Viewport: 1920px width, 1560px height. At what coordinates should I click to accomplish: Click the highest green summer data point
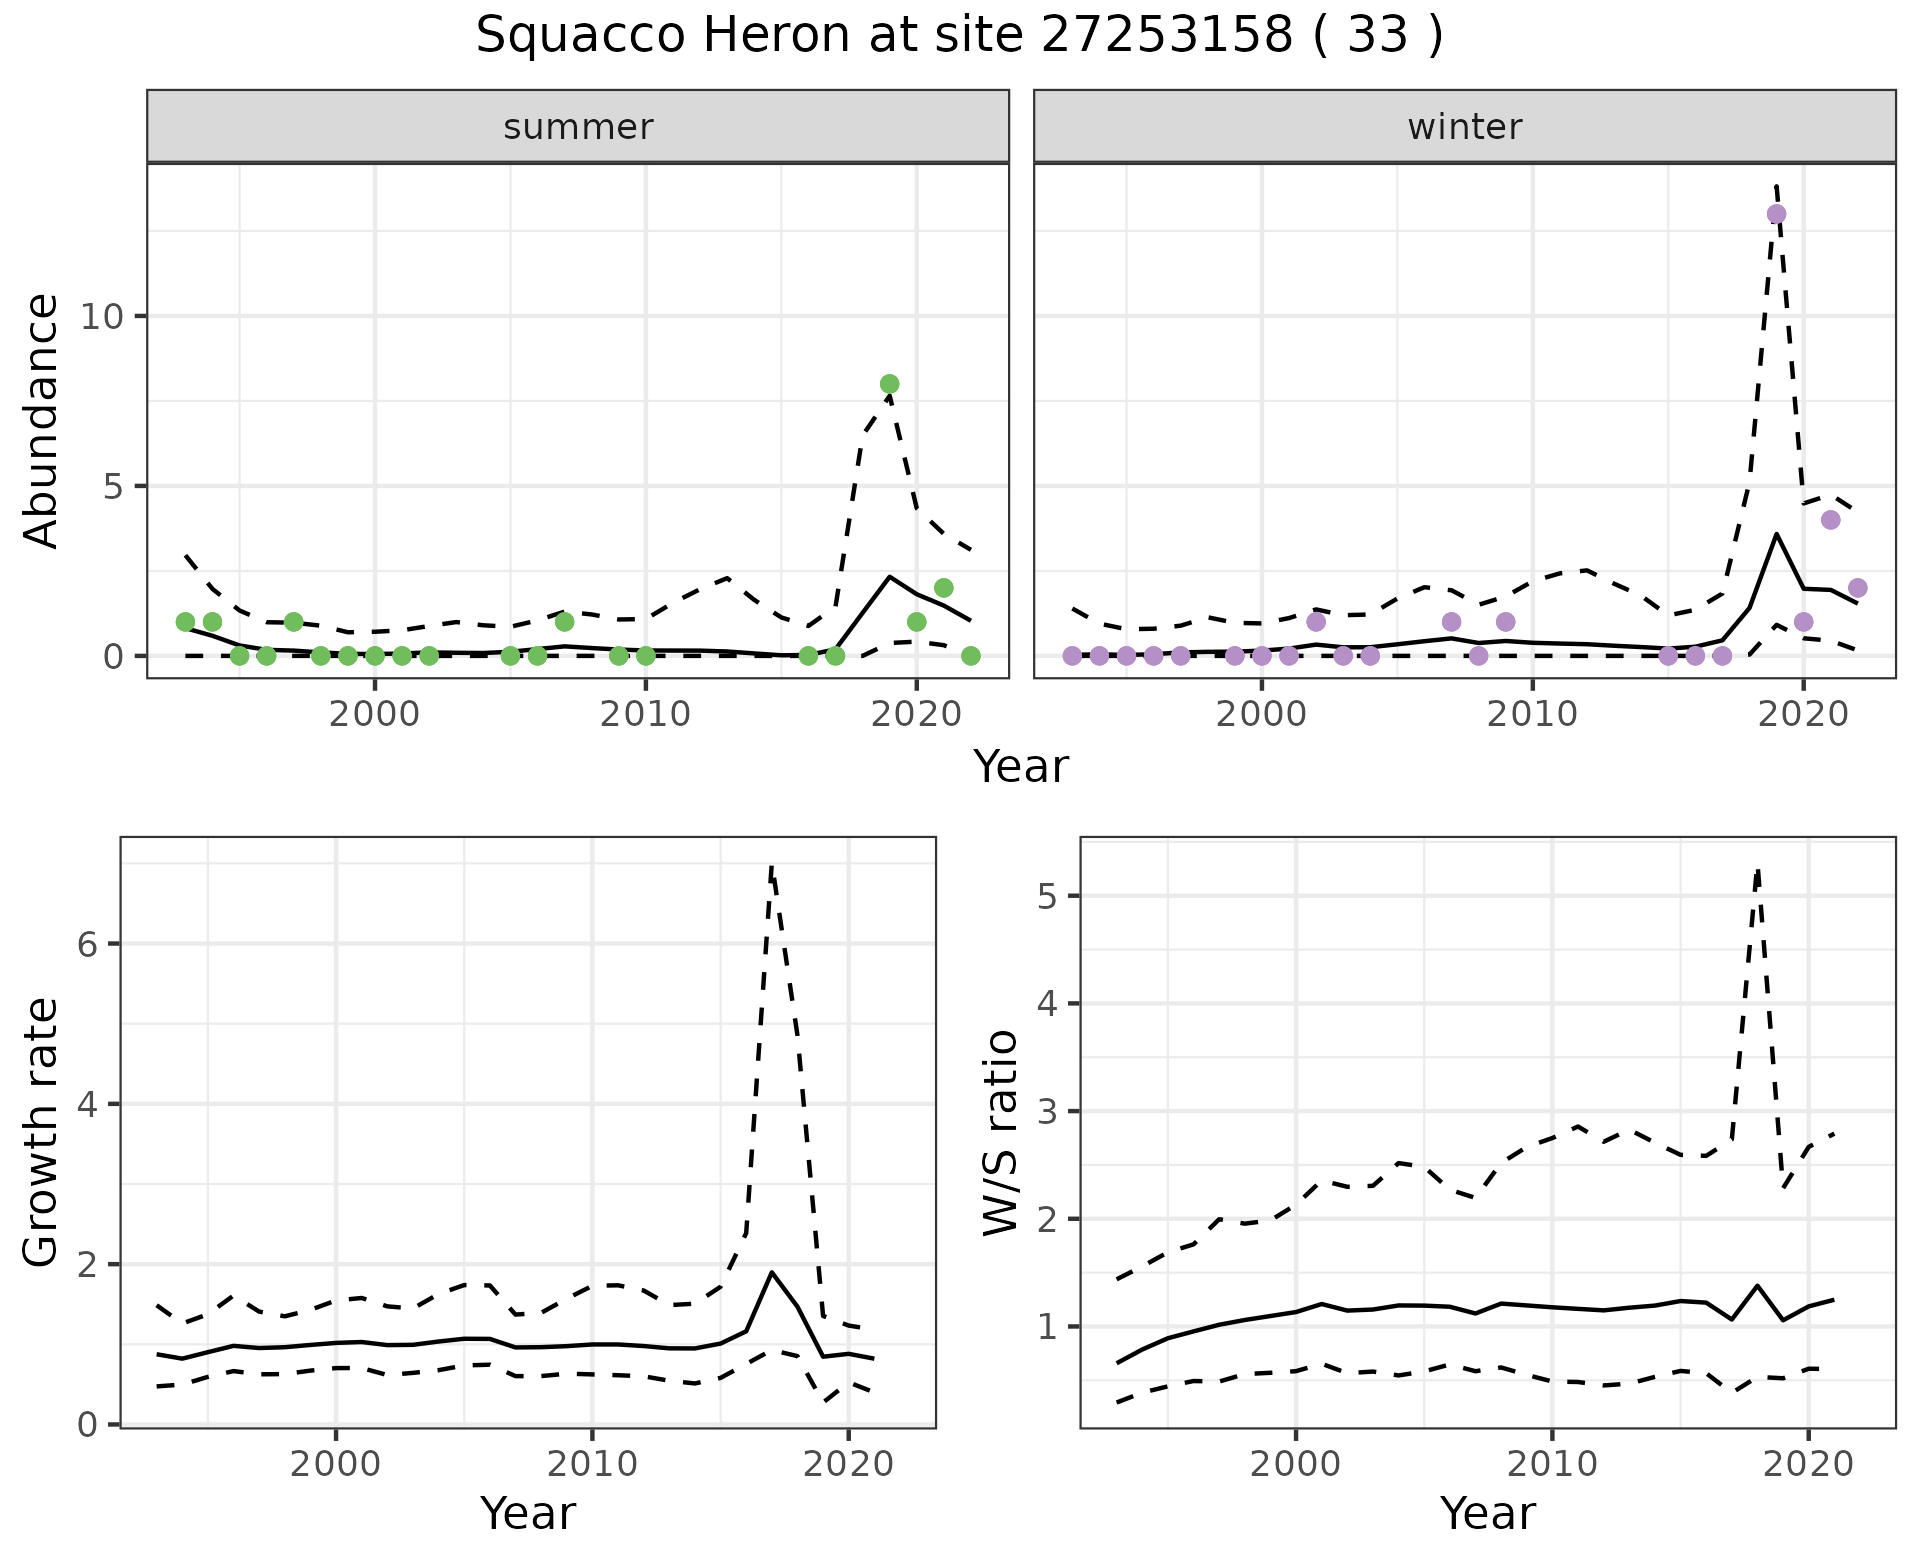(x=889, y=384)
